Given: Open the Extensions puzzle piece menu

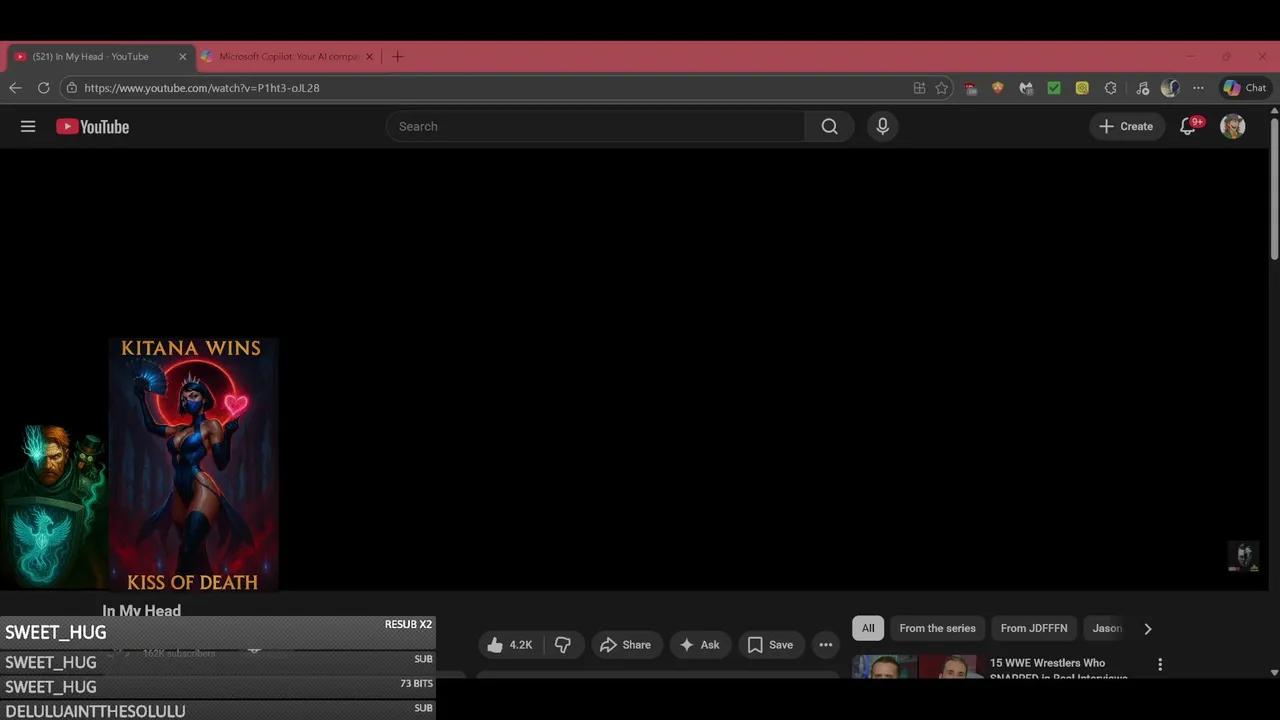Looking at the screenshot, I should tap(1110, 88).
